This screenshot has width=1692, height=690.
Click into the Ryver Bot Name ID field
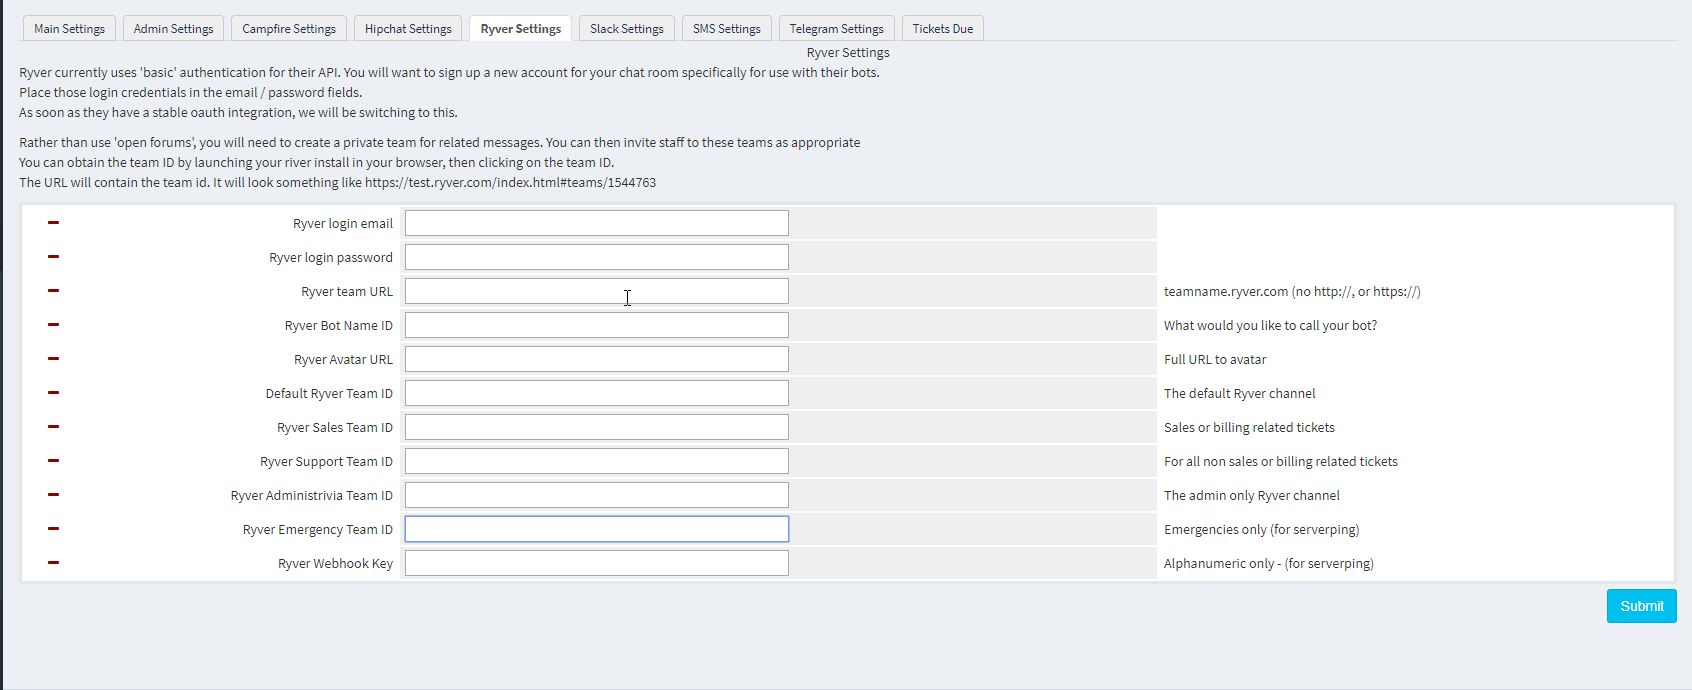597,325
